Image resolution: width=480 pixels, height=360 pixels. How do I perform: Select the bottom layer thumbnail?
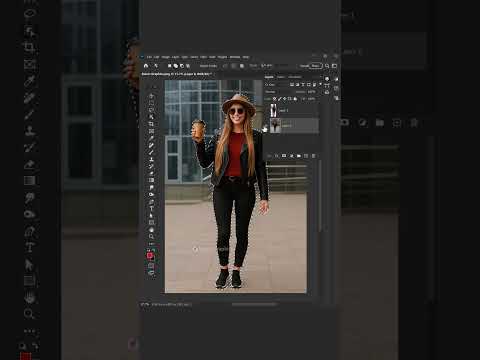pyautogui.click(x=275, y=126)
